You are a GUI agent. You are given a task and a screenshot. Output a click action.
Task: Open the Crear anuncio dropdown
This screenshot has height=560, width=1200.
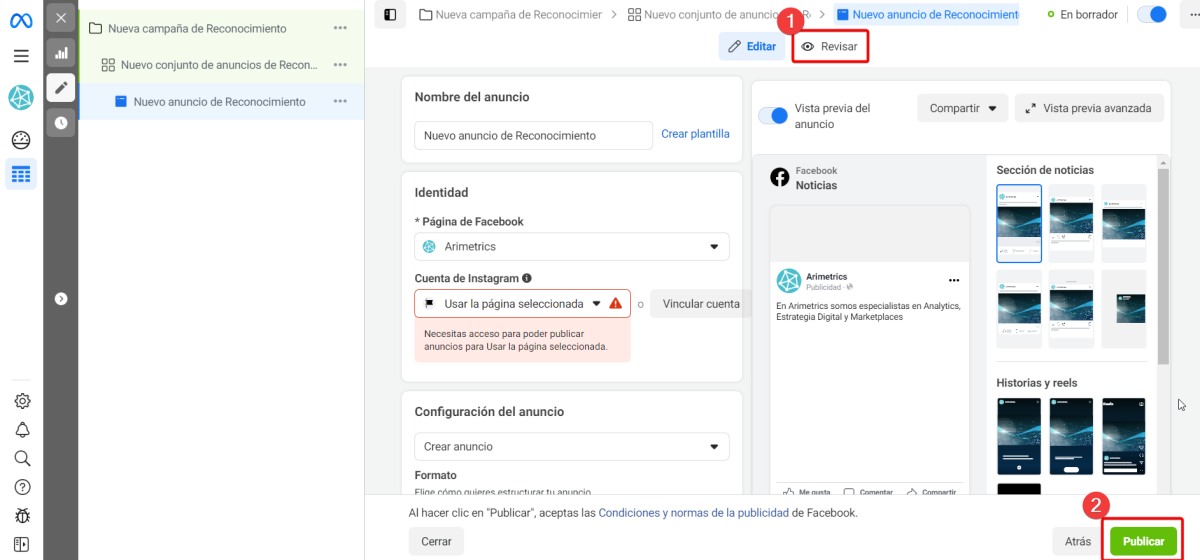[x=572, y=446]
